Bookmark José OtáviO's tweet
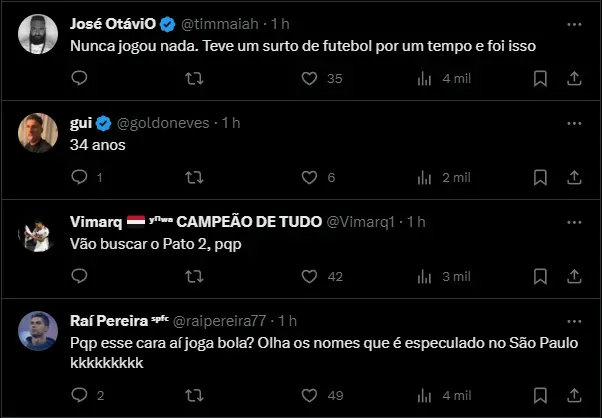The width and height of the screenshot is (602, 418). pyautogui.click(x=540, y=78)
